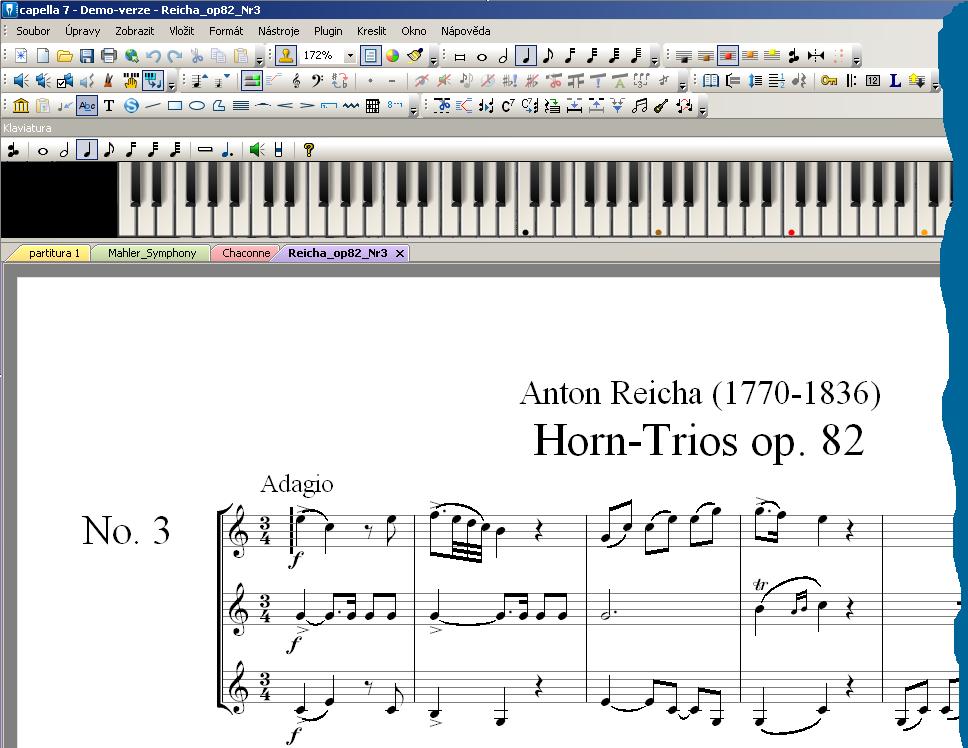Click the yellow question mark help icon
Viewport: 968px width, 748px height.
(x=309, y=150)
